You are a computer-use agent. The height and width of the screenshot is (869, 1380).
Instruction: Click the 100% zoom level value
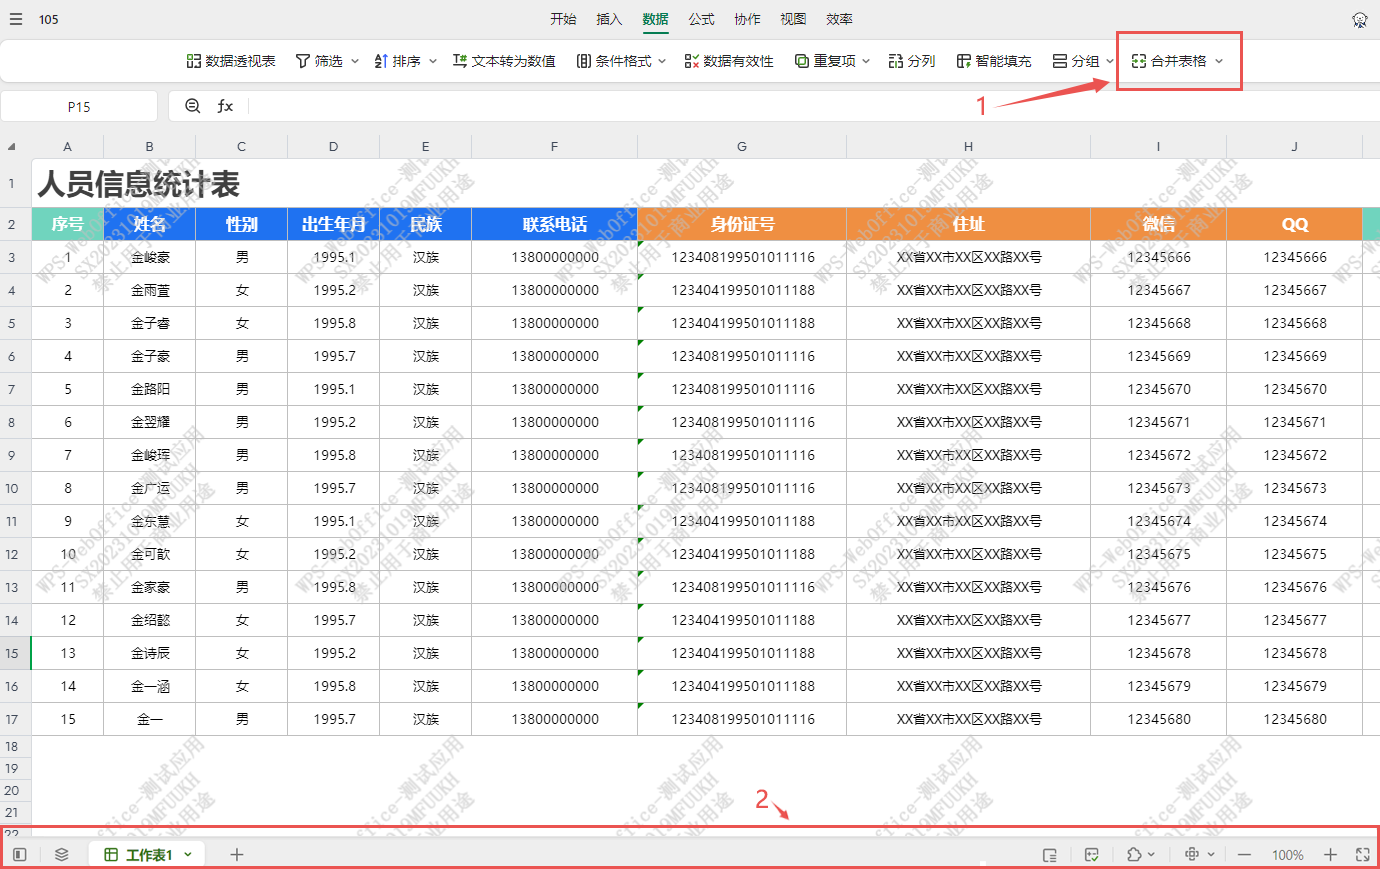(x=1287, y=855)
